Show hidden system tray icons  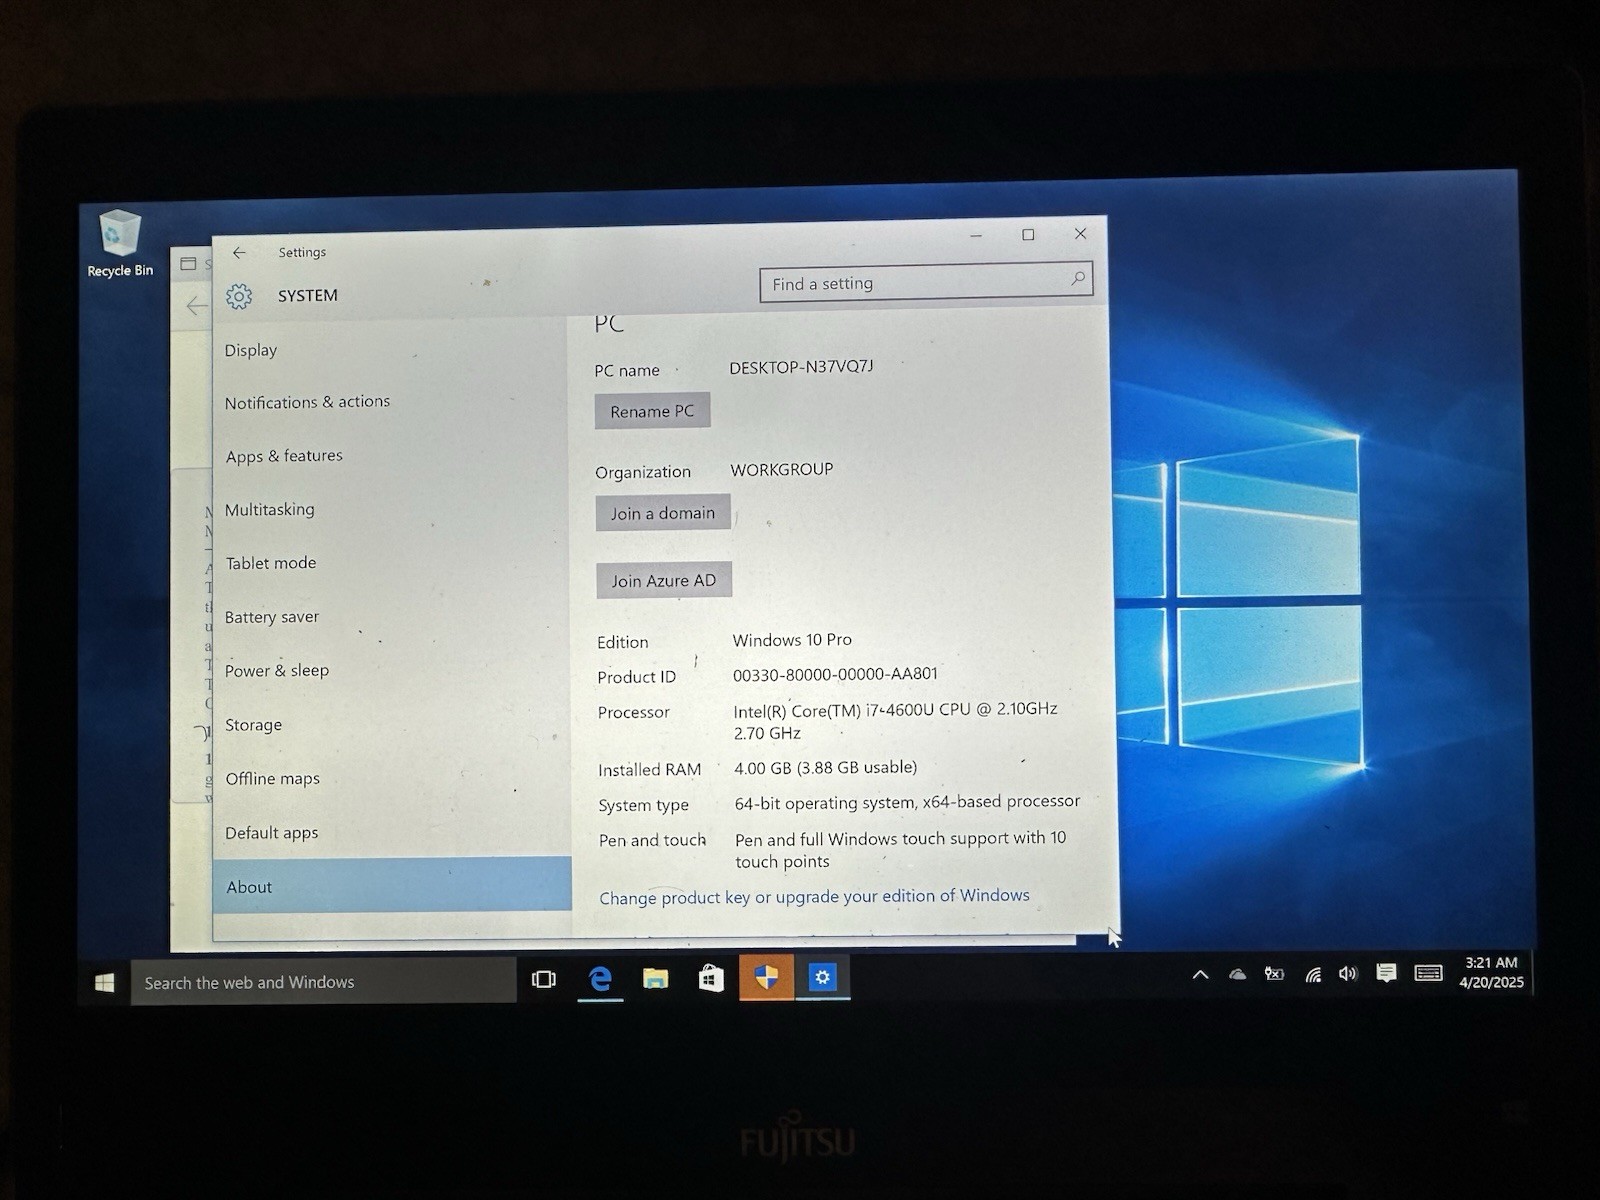1200,975
